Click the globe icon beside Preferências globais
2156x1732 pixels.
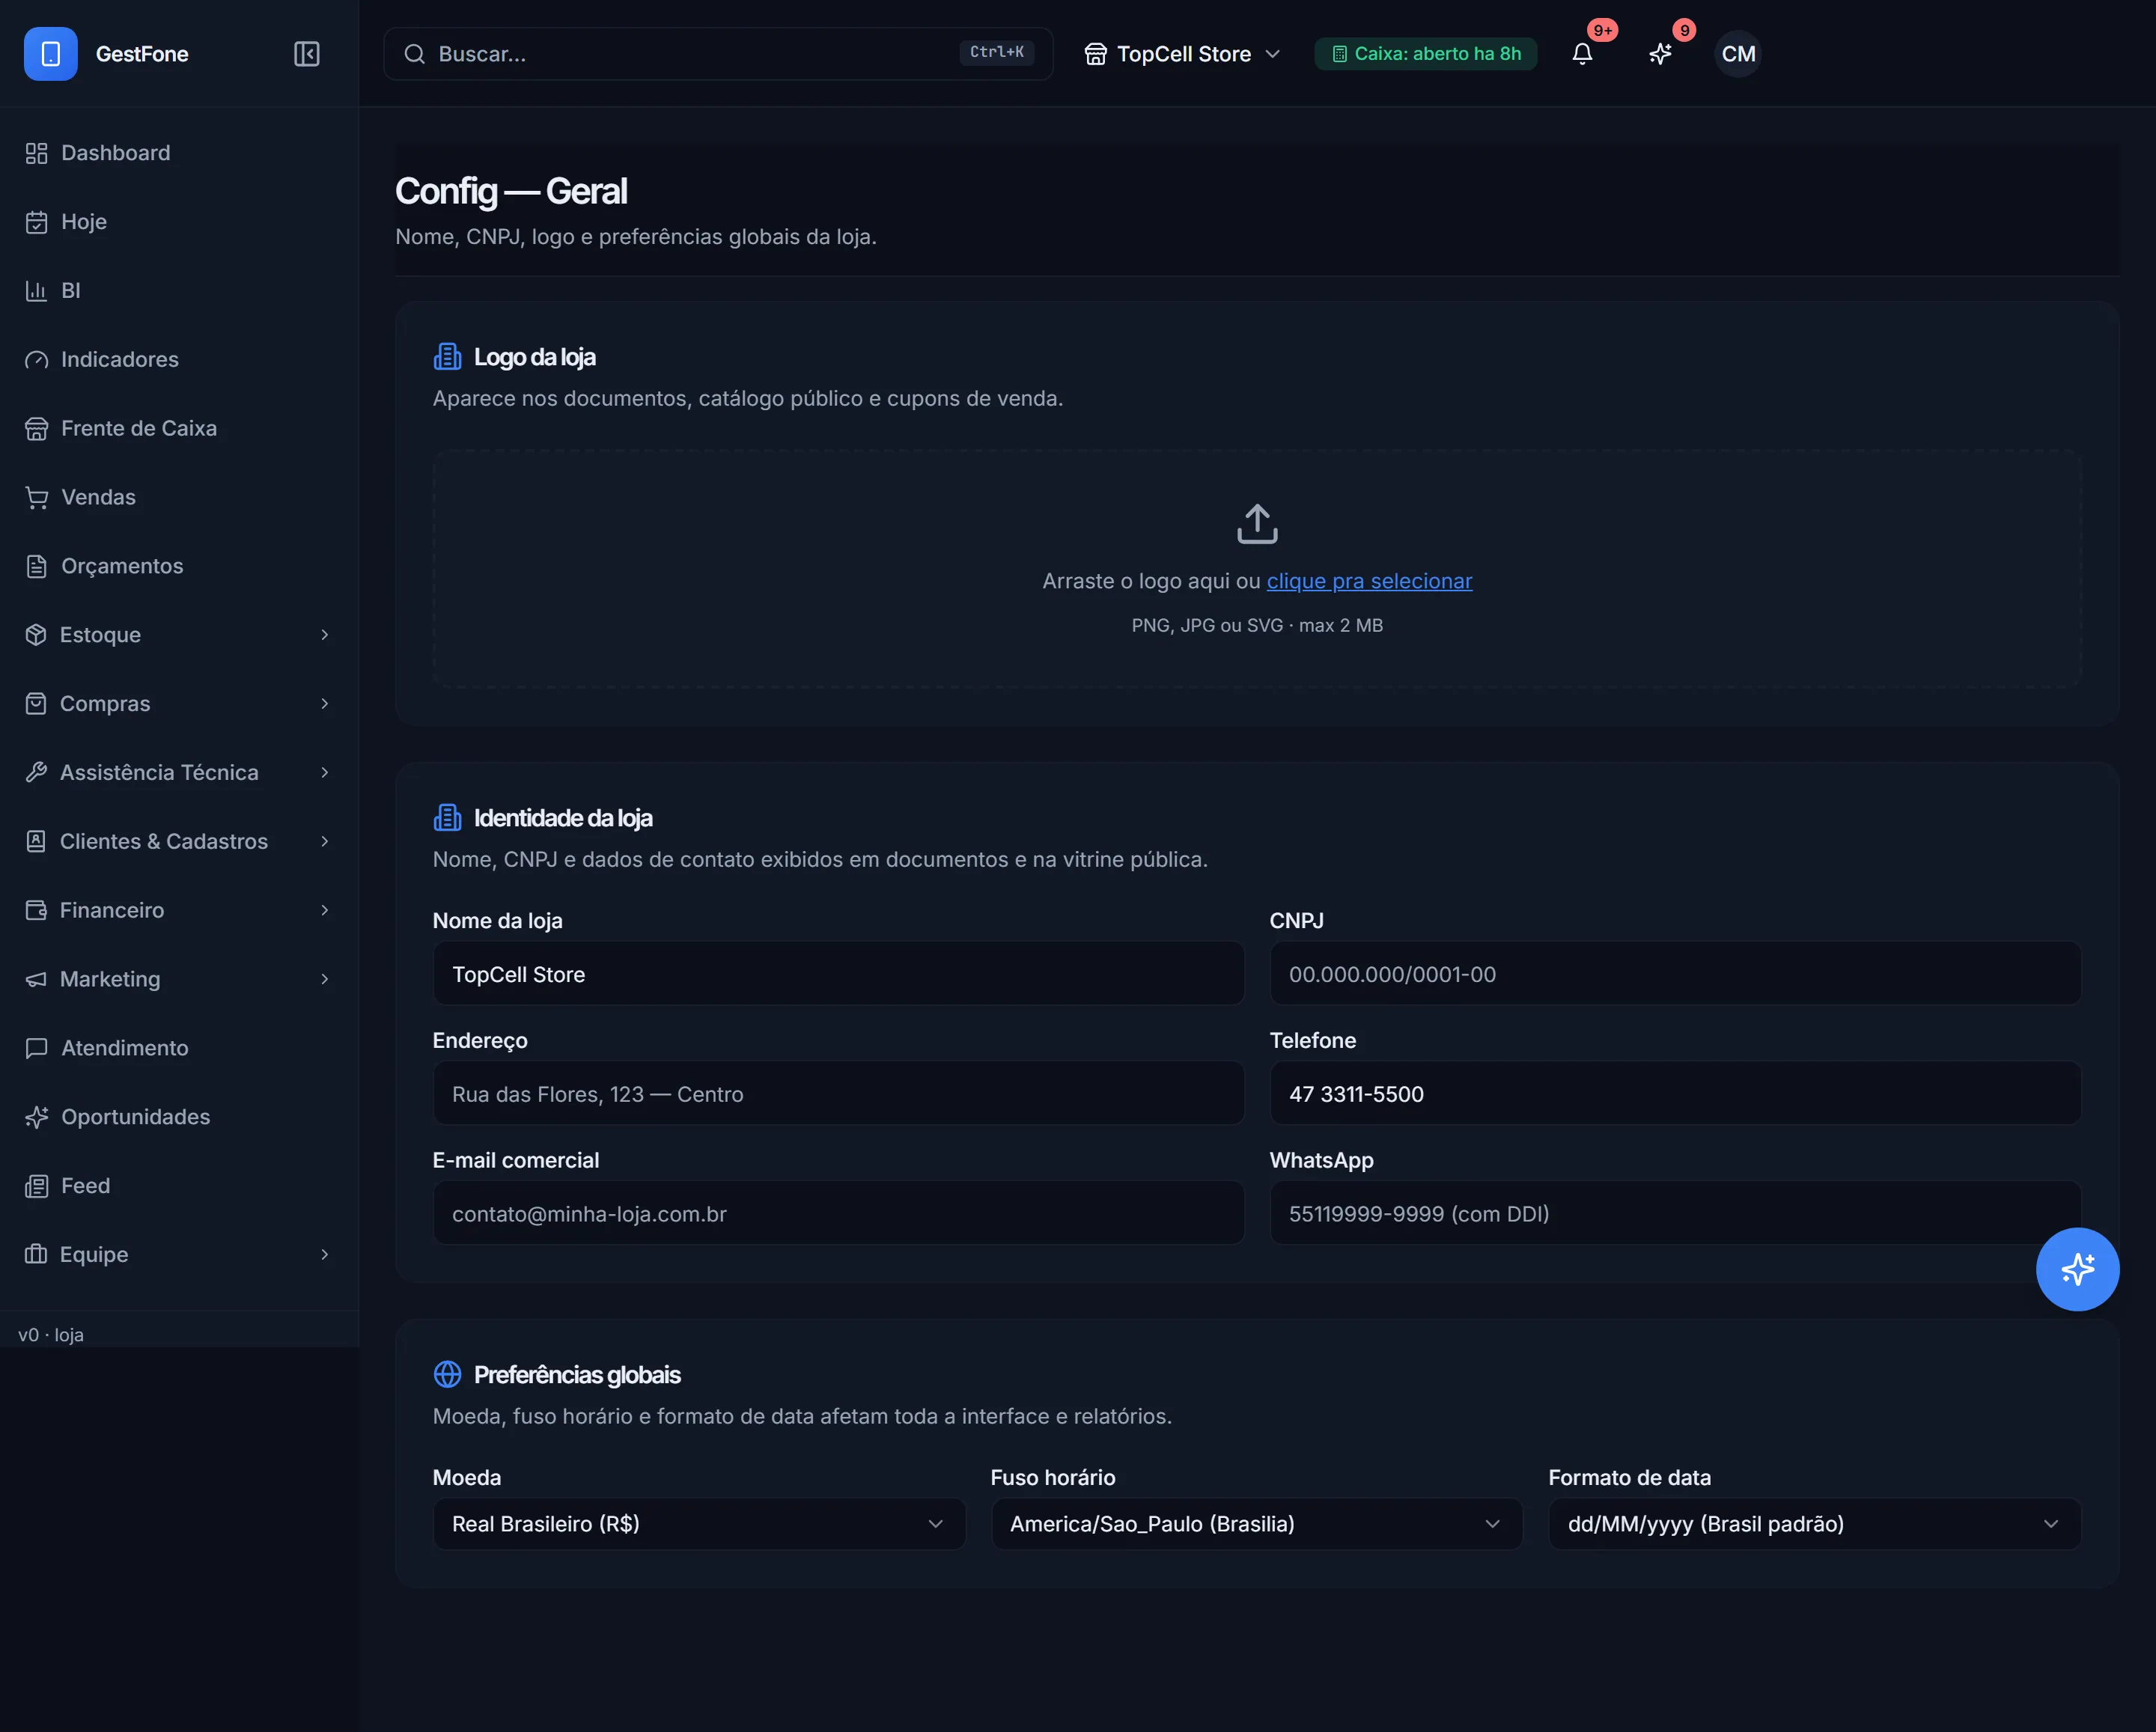[447, 1374]
